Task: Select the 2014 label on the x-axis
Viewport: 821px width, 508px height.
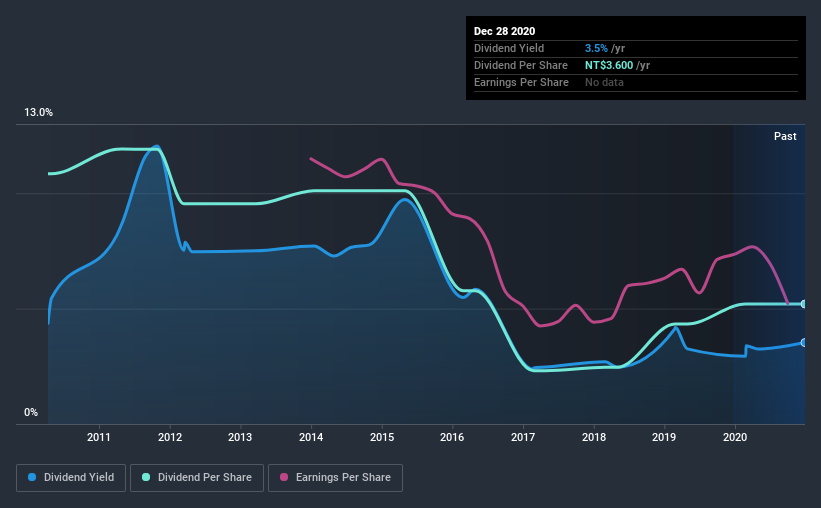Action: click(311, 437)
